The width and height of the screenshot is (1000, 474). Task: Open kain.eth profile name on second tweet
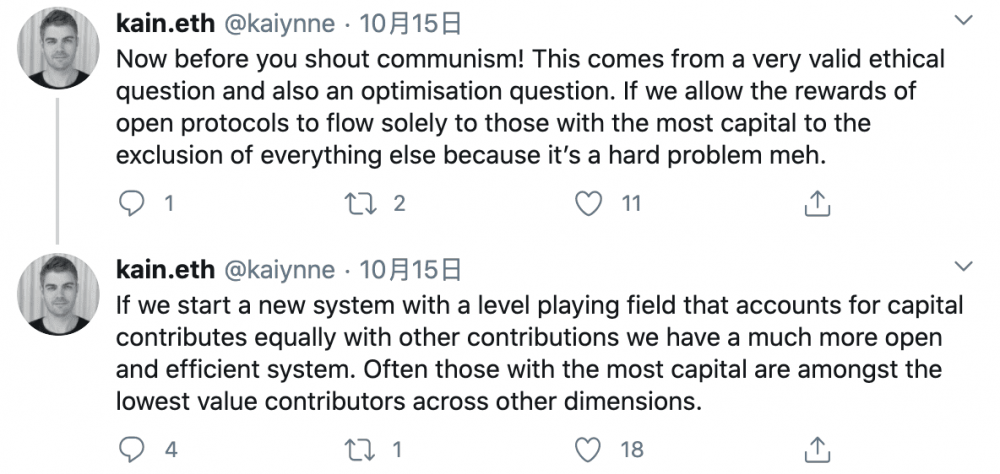coord(165,268)
